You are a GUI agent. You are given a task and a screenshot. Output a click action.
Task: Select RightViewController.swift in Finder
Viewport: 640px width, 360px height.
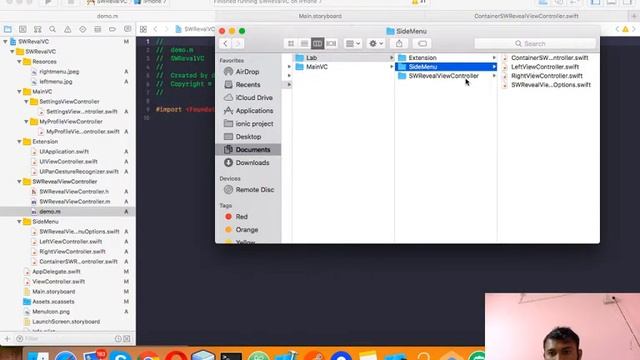point(548,76)
